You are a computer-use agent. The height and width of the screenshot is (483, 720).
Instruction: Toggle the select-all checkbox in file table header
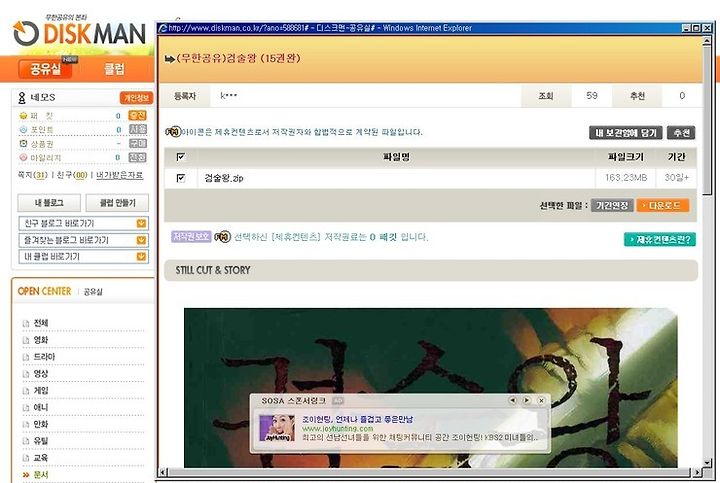coord(181,157)
